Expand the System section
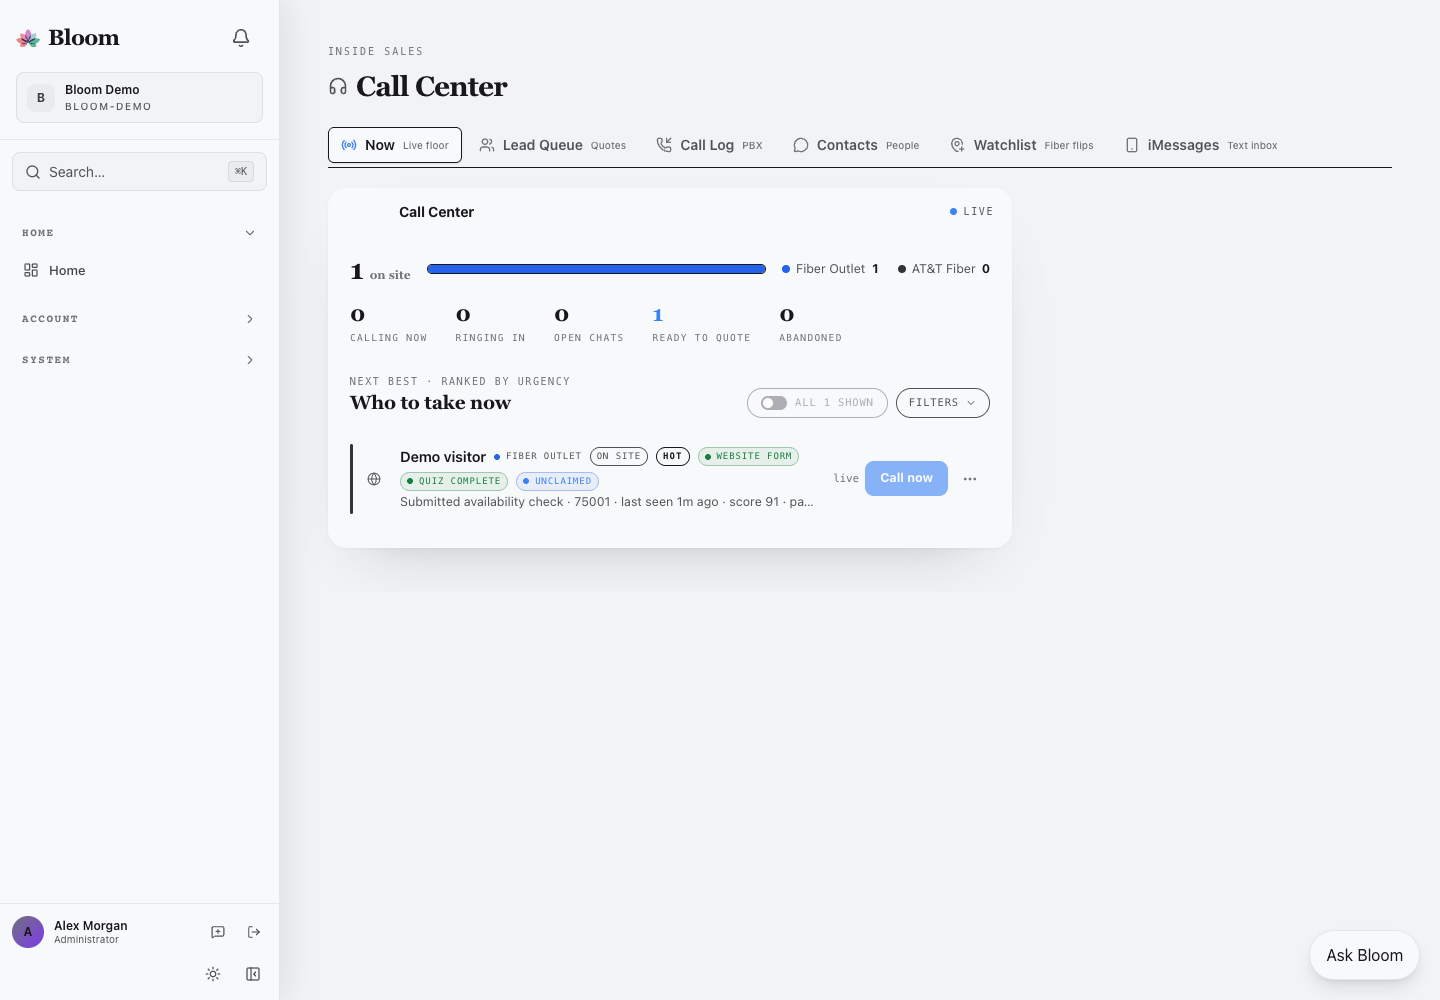The height and width of the screenshot is (1000, 1440). tap(139, 360)
